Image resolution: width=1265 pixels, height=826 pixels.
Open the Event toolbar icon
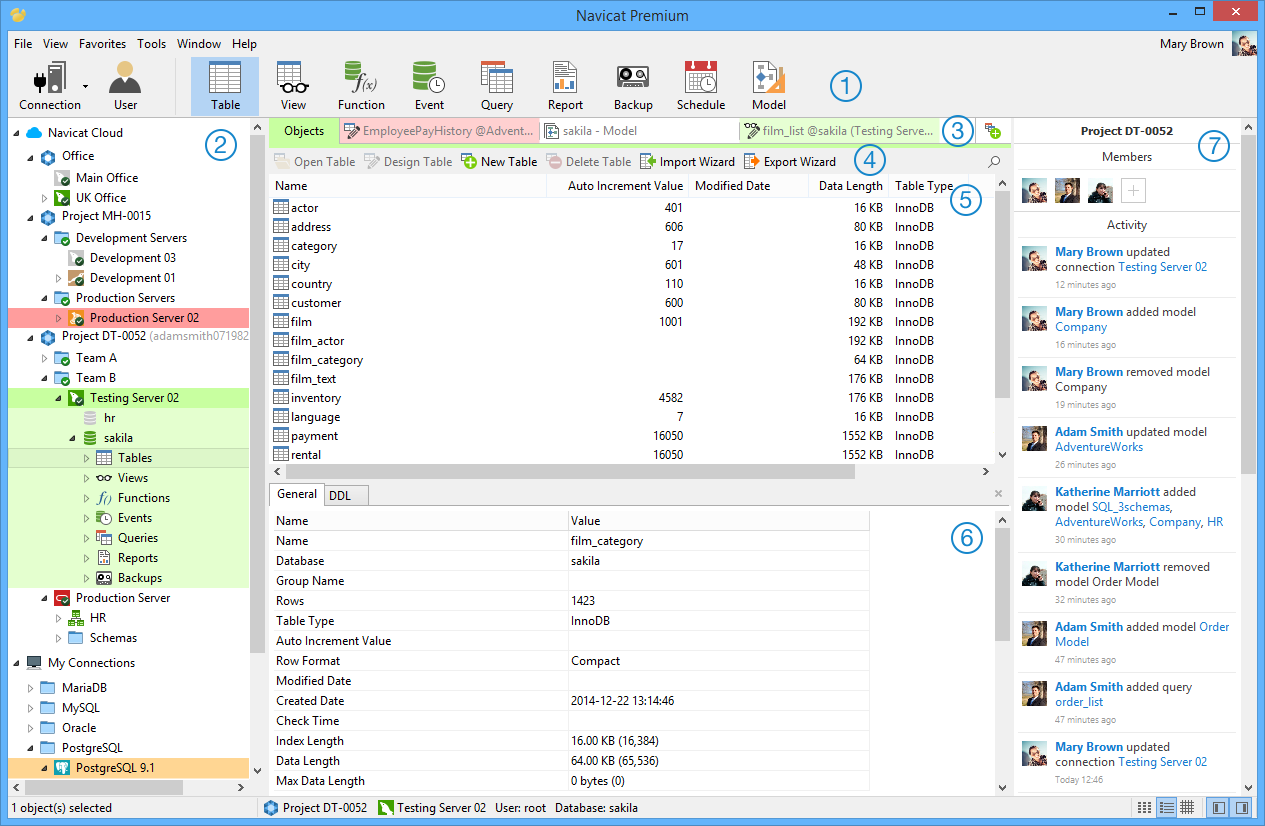point(429,86)
